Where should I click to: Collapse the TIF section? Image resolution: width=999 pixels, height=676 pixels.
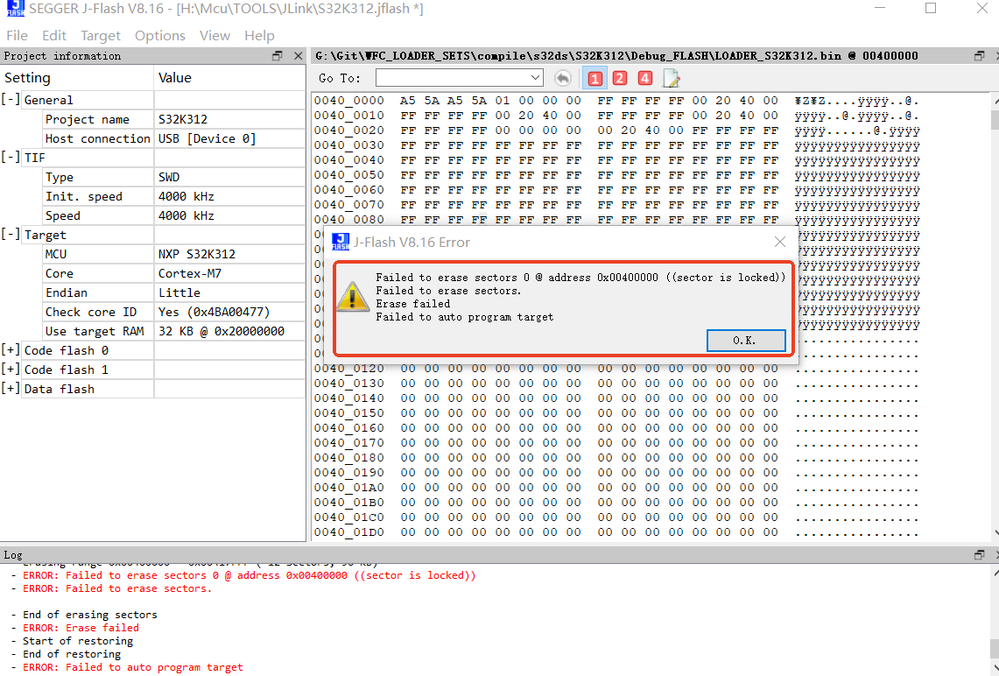(x=10, y=157)
